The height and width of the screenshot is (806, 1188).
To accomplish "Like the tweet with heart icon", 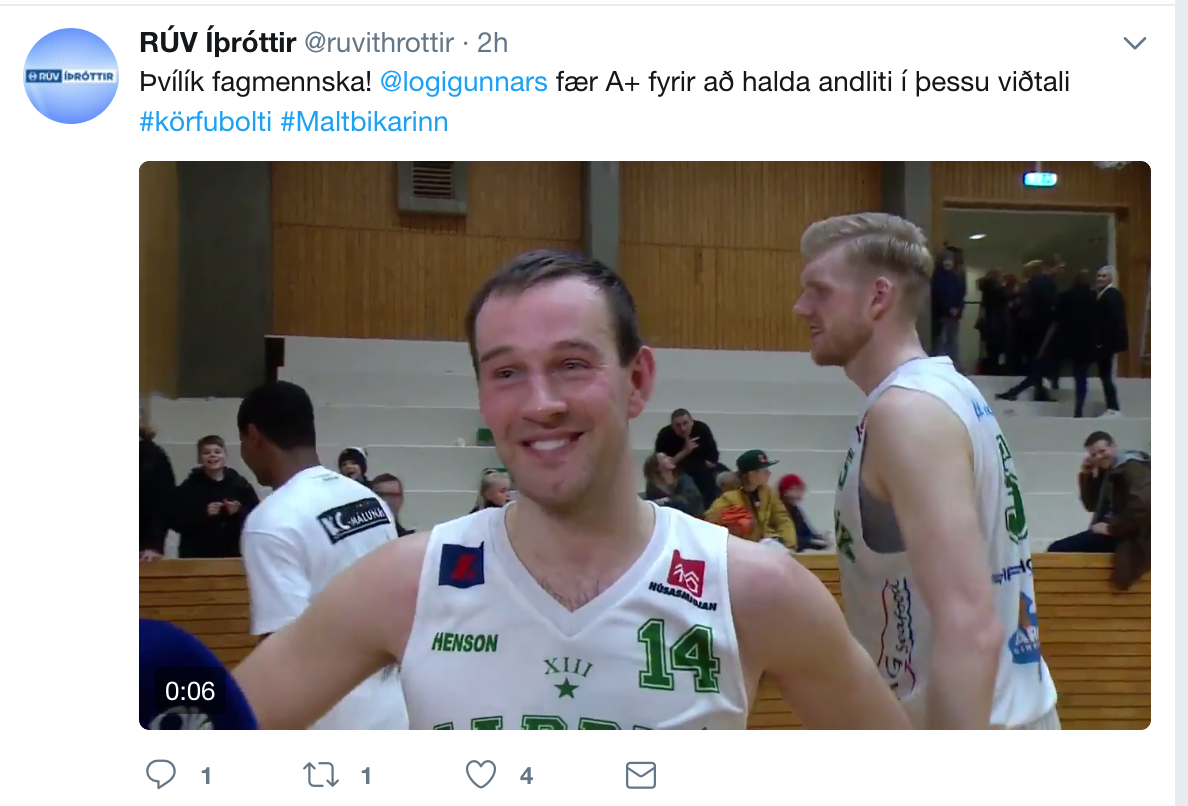I will pos(480,774).
